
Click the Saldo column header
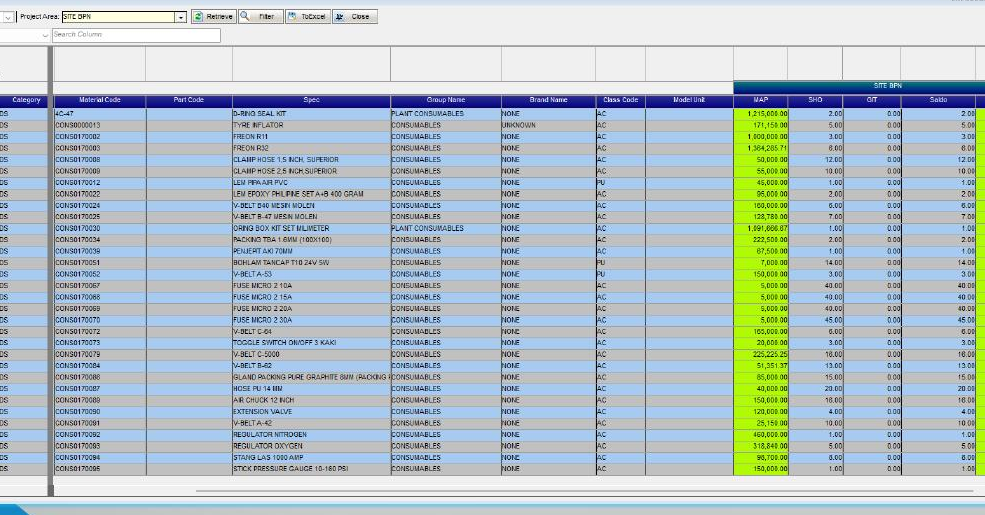tap(939, 100)
